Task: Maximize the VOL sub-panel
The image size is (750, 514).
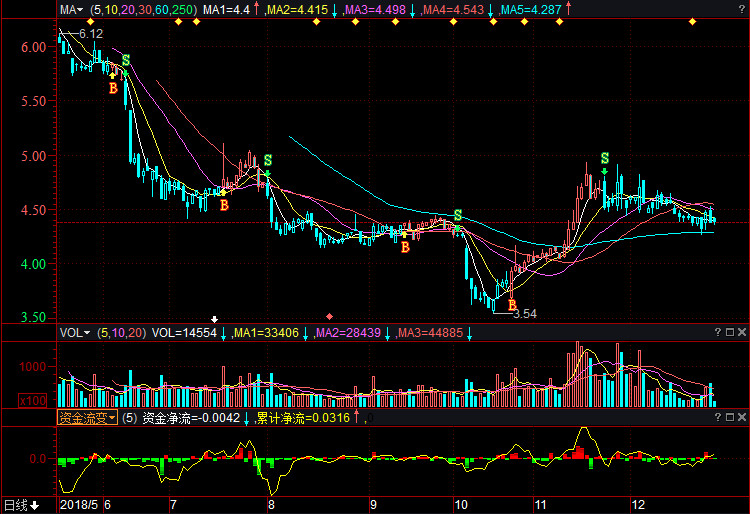Action: (730, 332)
